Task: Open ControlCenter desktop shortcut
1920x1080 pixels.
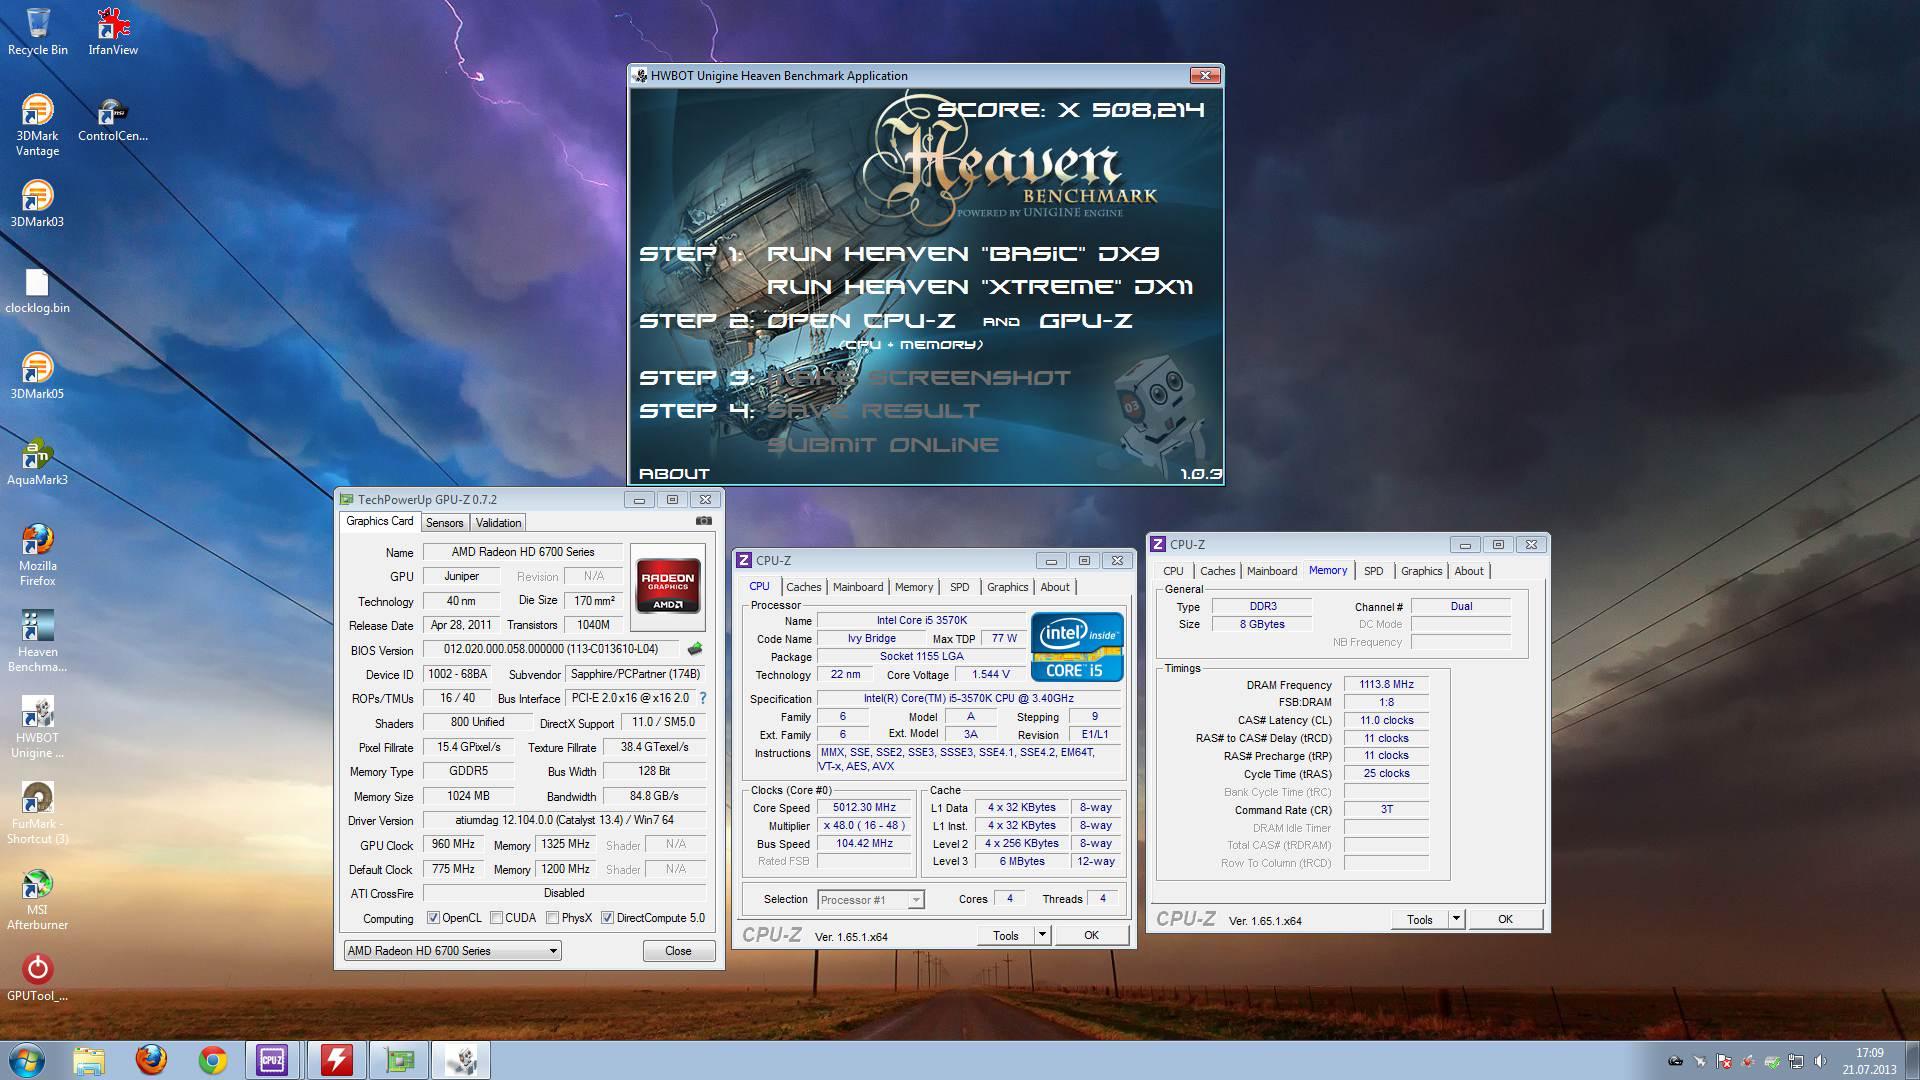Action: tap(113, 119)
